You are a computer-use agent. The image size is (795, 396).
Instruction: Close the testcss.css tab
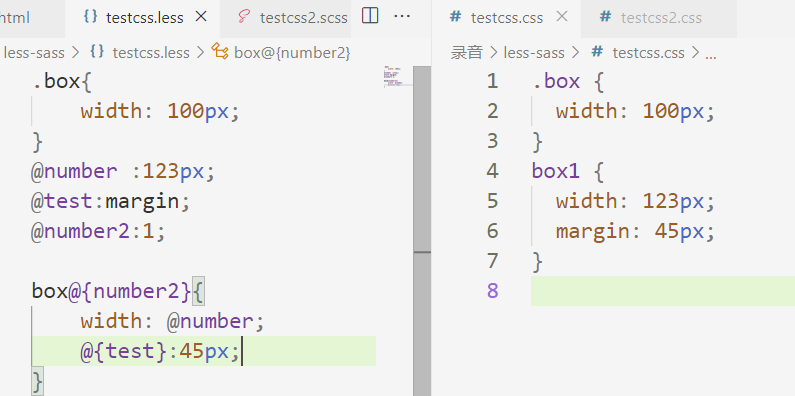tap(562, 17)
